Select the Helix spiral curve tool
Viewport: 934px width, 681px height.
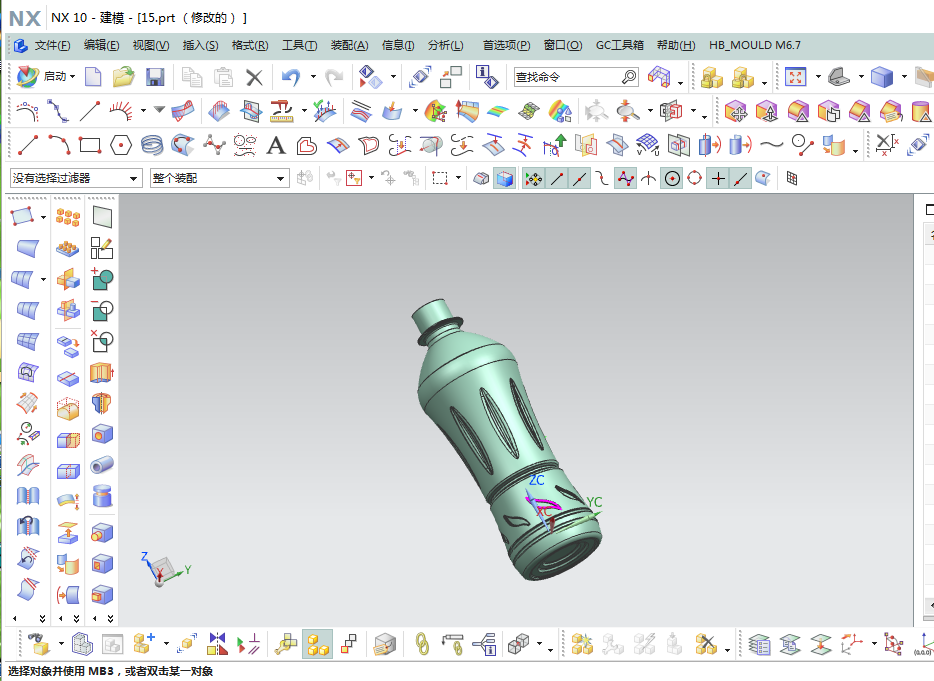(x=152, y=145)
